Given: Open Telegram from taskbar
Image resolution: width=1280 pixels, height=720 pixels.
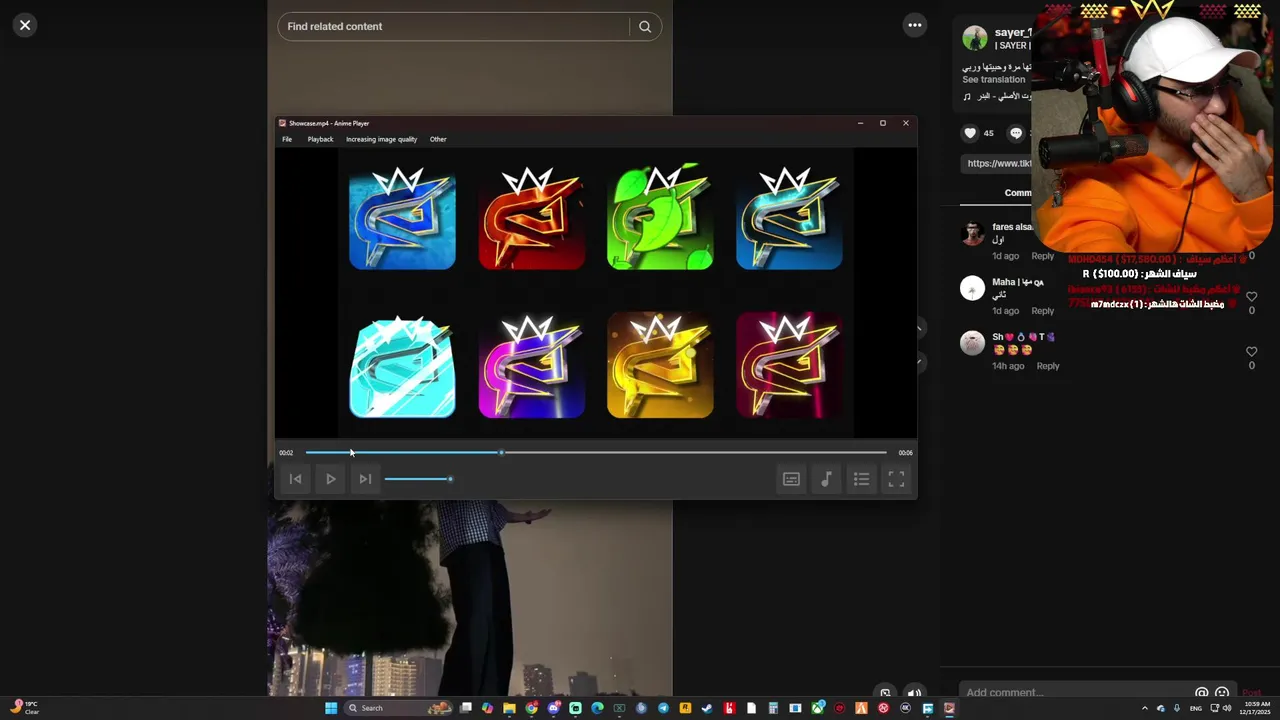Looking at the screenshot, I should pyautogui.click(x=663, y=708).
